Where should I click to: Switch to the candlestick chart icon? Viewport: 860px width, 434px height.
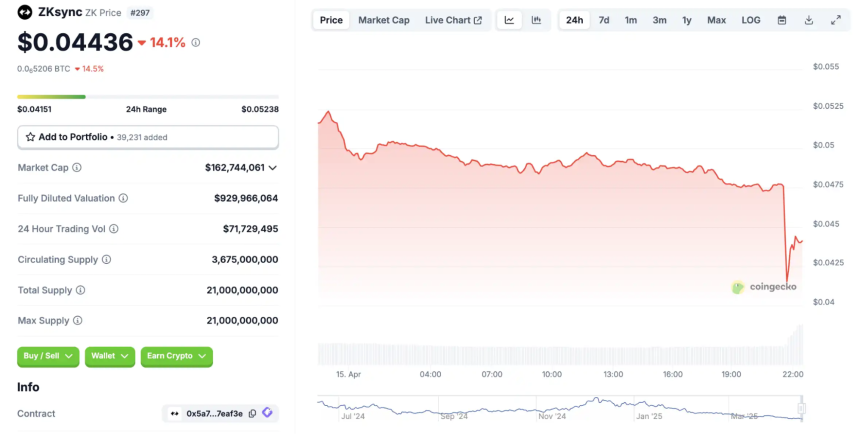click(x=536, y=20)
